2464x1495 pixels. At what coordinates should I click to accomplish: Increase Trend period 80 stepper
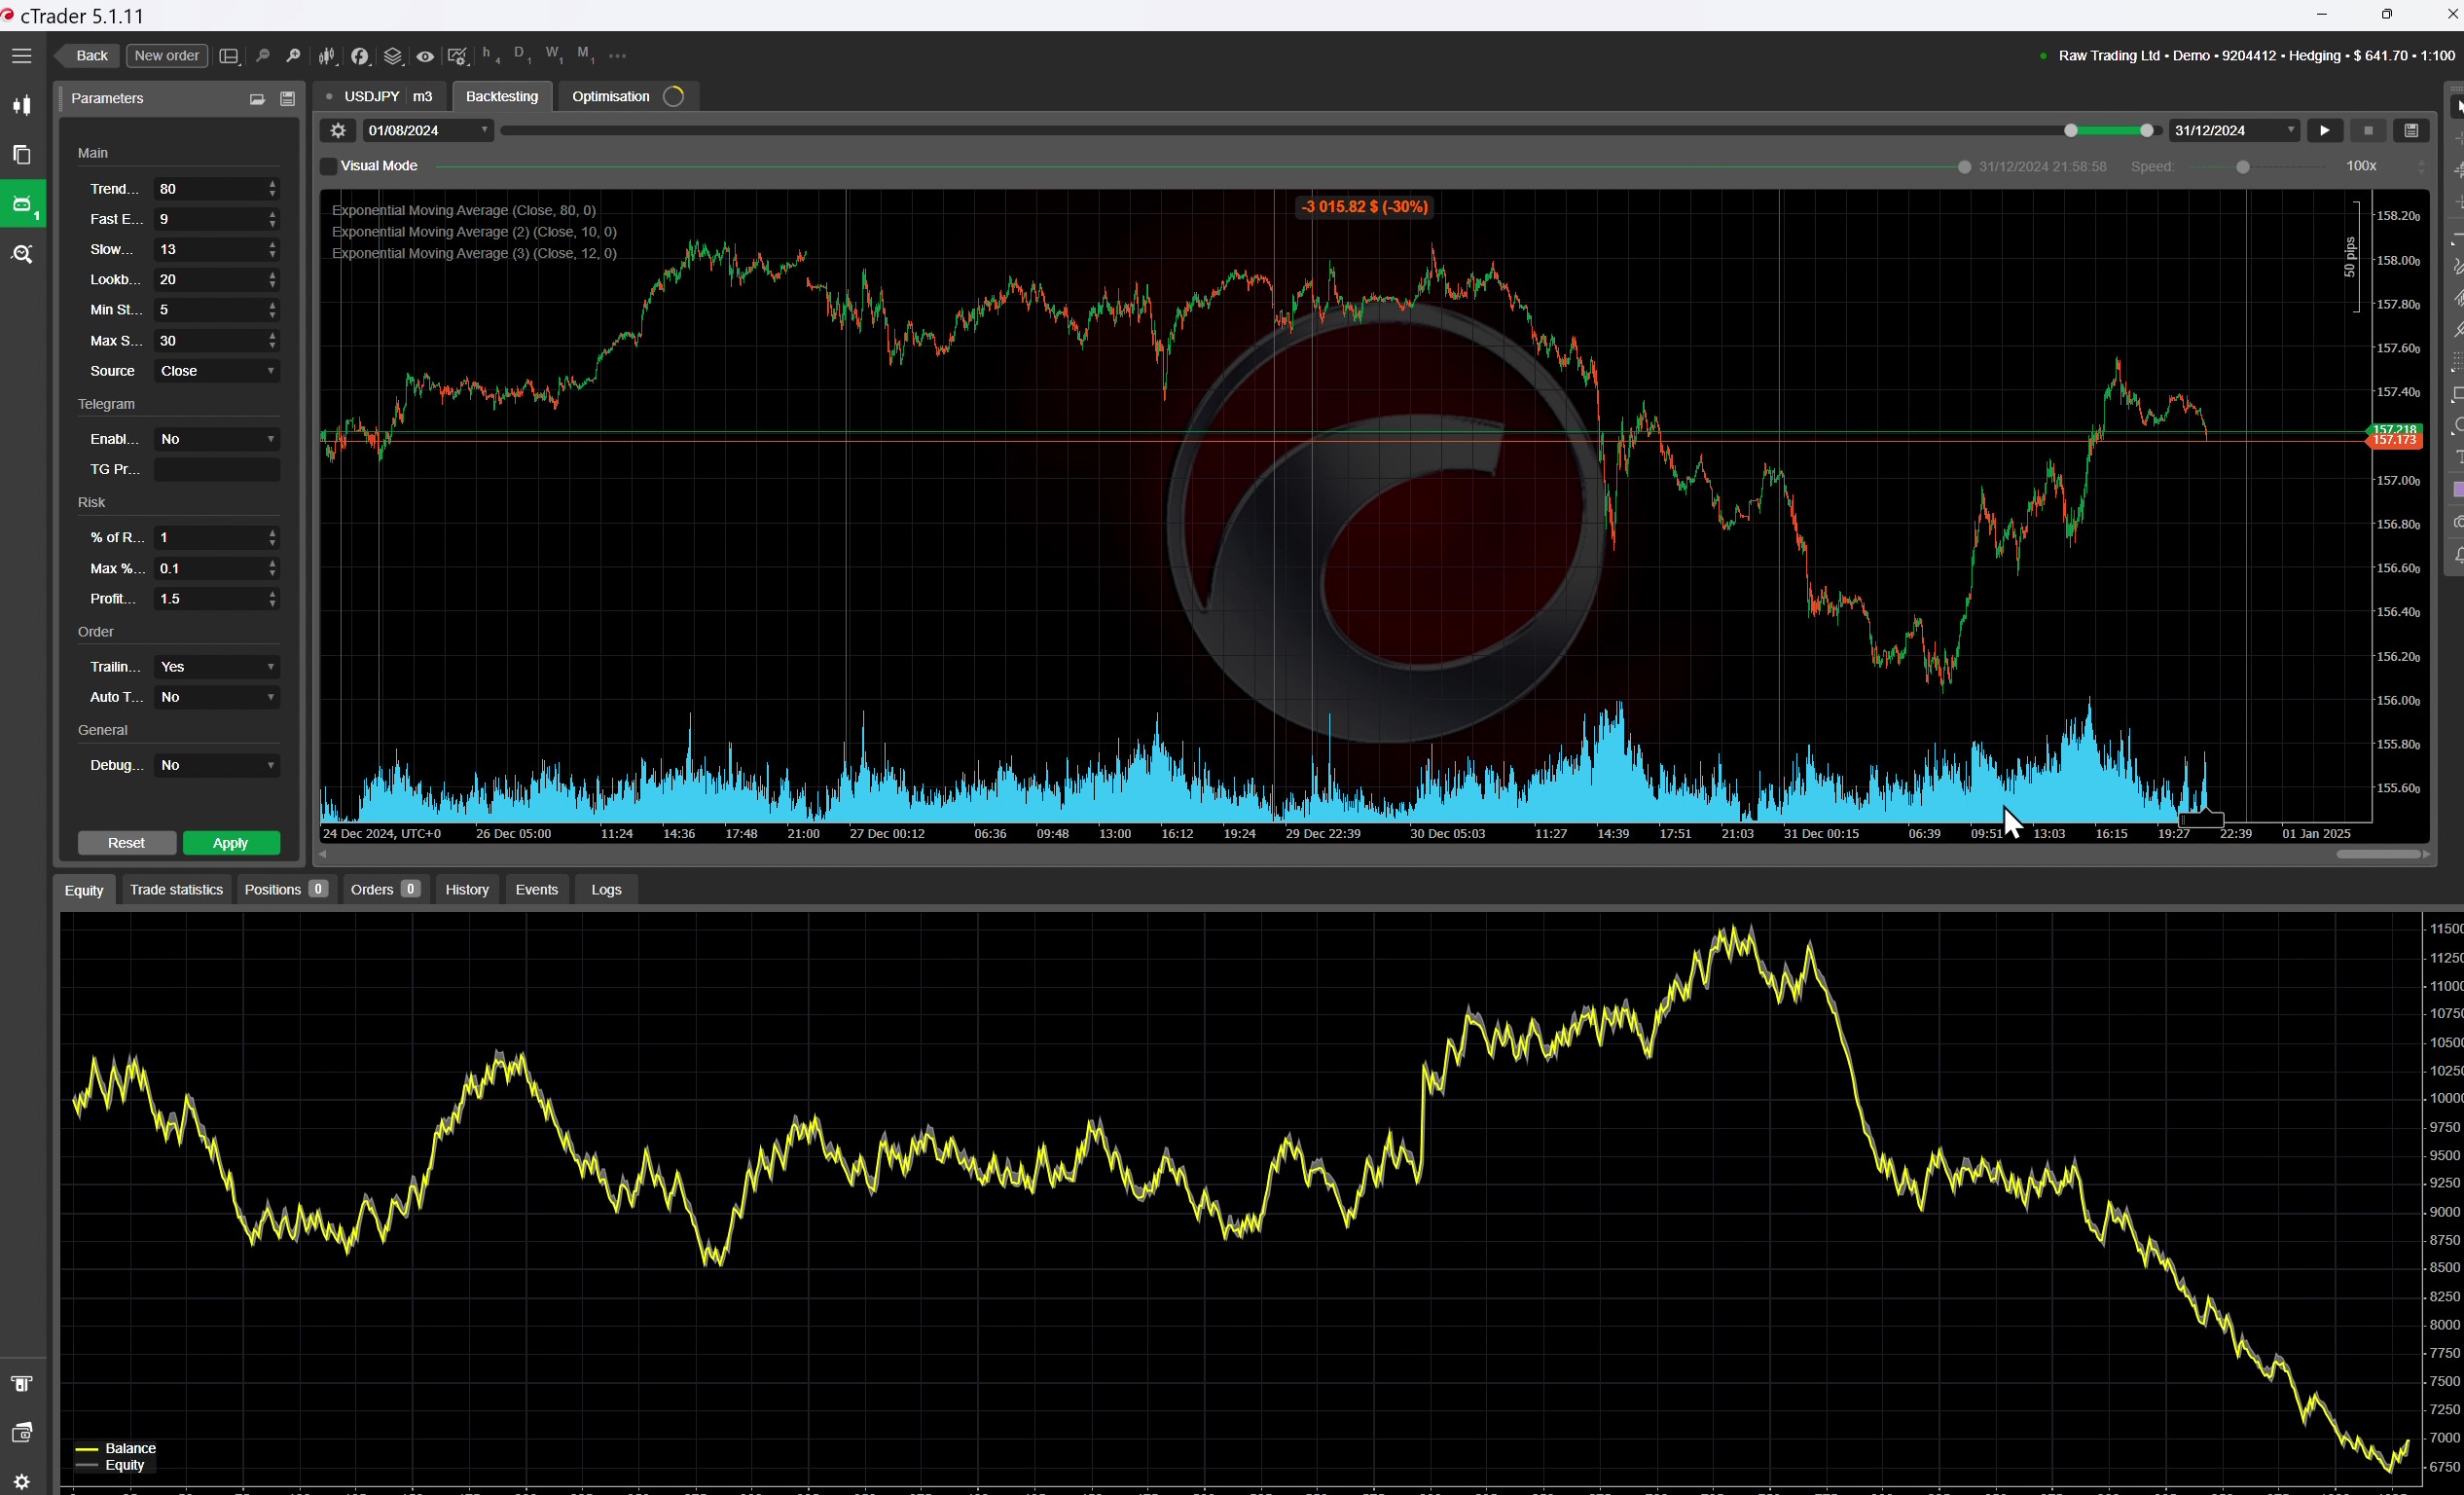click(273, 184)
